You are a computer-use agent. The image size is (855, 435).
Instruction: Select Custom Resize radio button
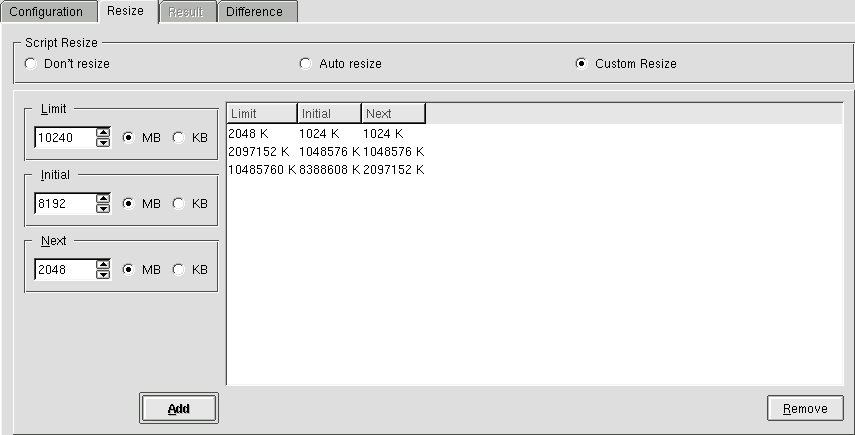coord(582,64)
